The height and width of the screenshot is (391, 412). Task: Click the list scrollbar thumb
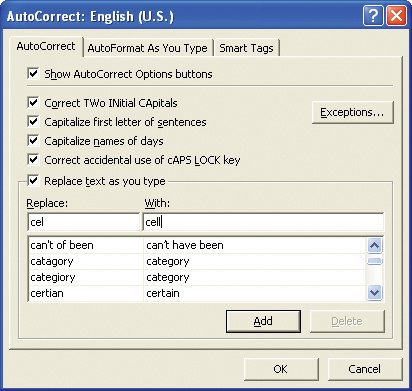pos(374,262)
